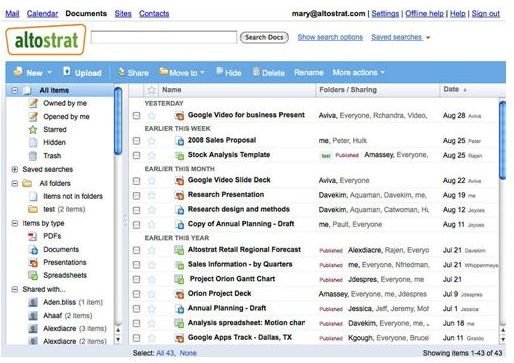Click Opened by me pencil icon
The image size is (514, 363).
coord(33,117)
